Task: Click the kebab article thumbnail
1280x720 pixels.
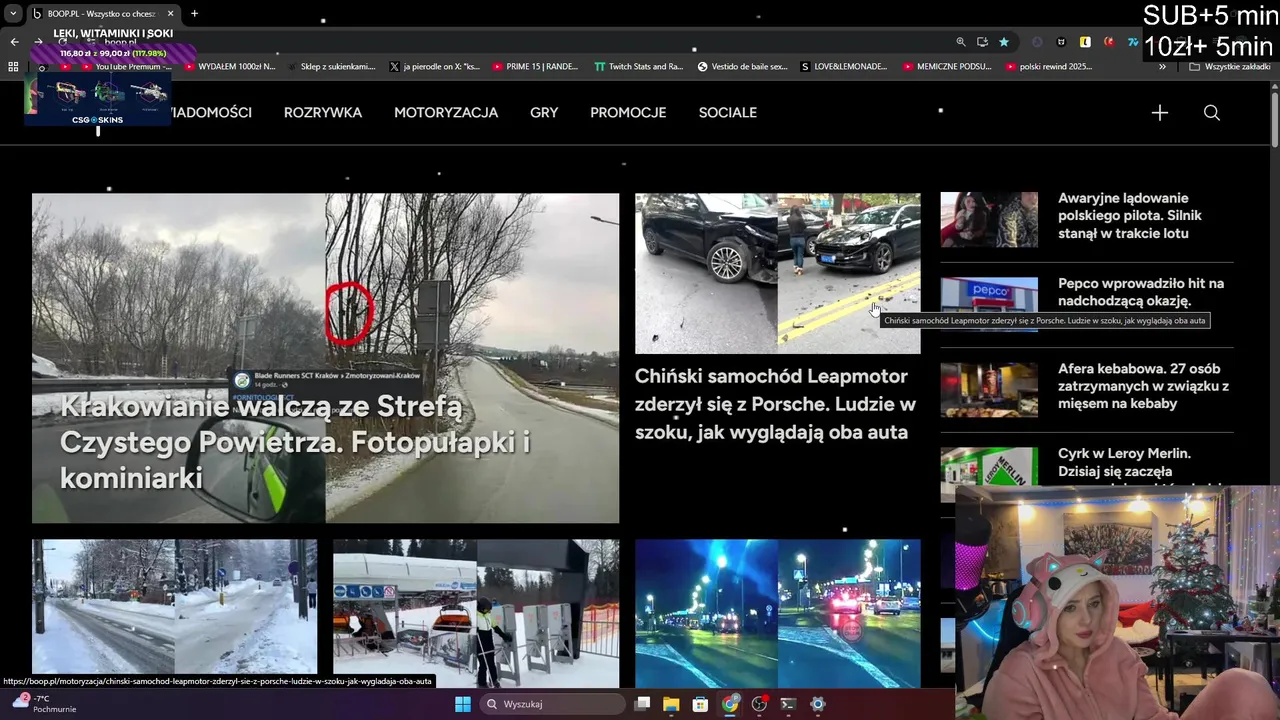Action: (989, 390)
